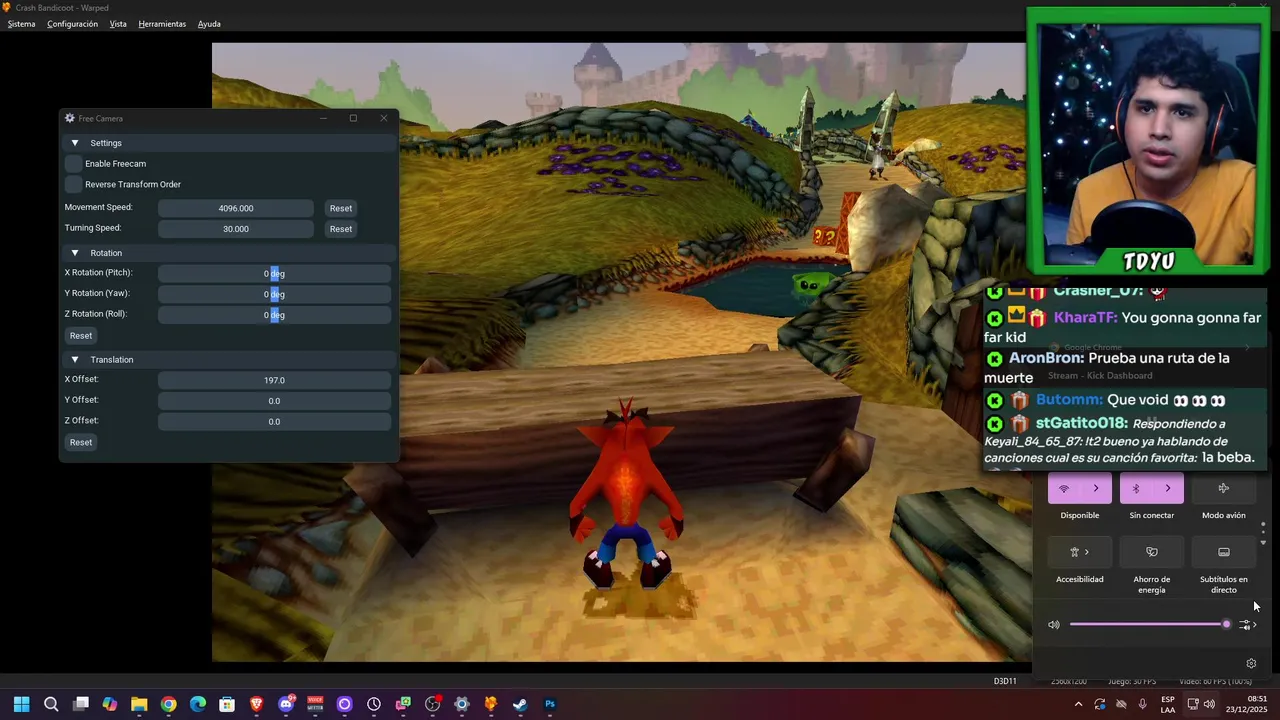The width and height of the screenshot is (1280, 720).
Task: Open File Explorer from taskbar
Action: click(x=139, y=704)
